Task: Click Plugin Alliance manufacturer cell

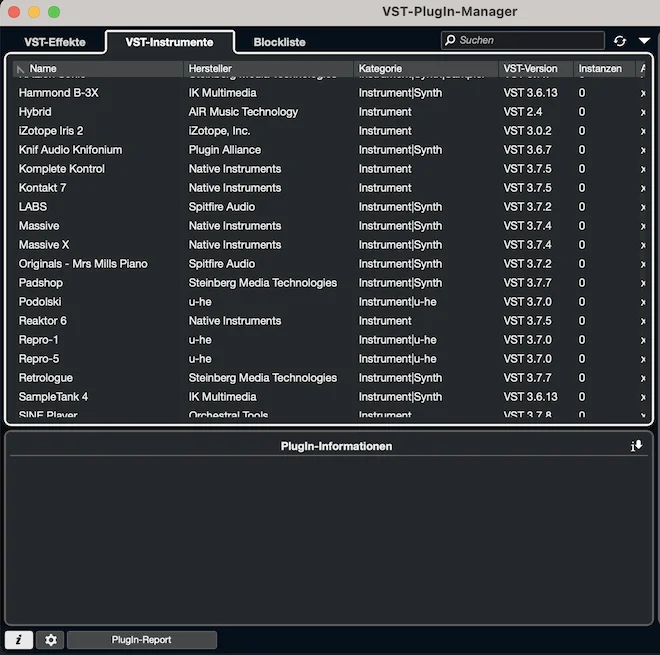Action: click(224, 150)
